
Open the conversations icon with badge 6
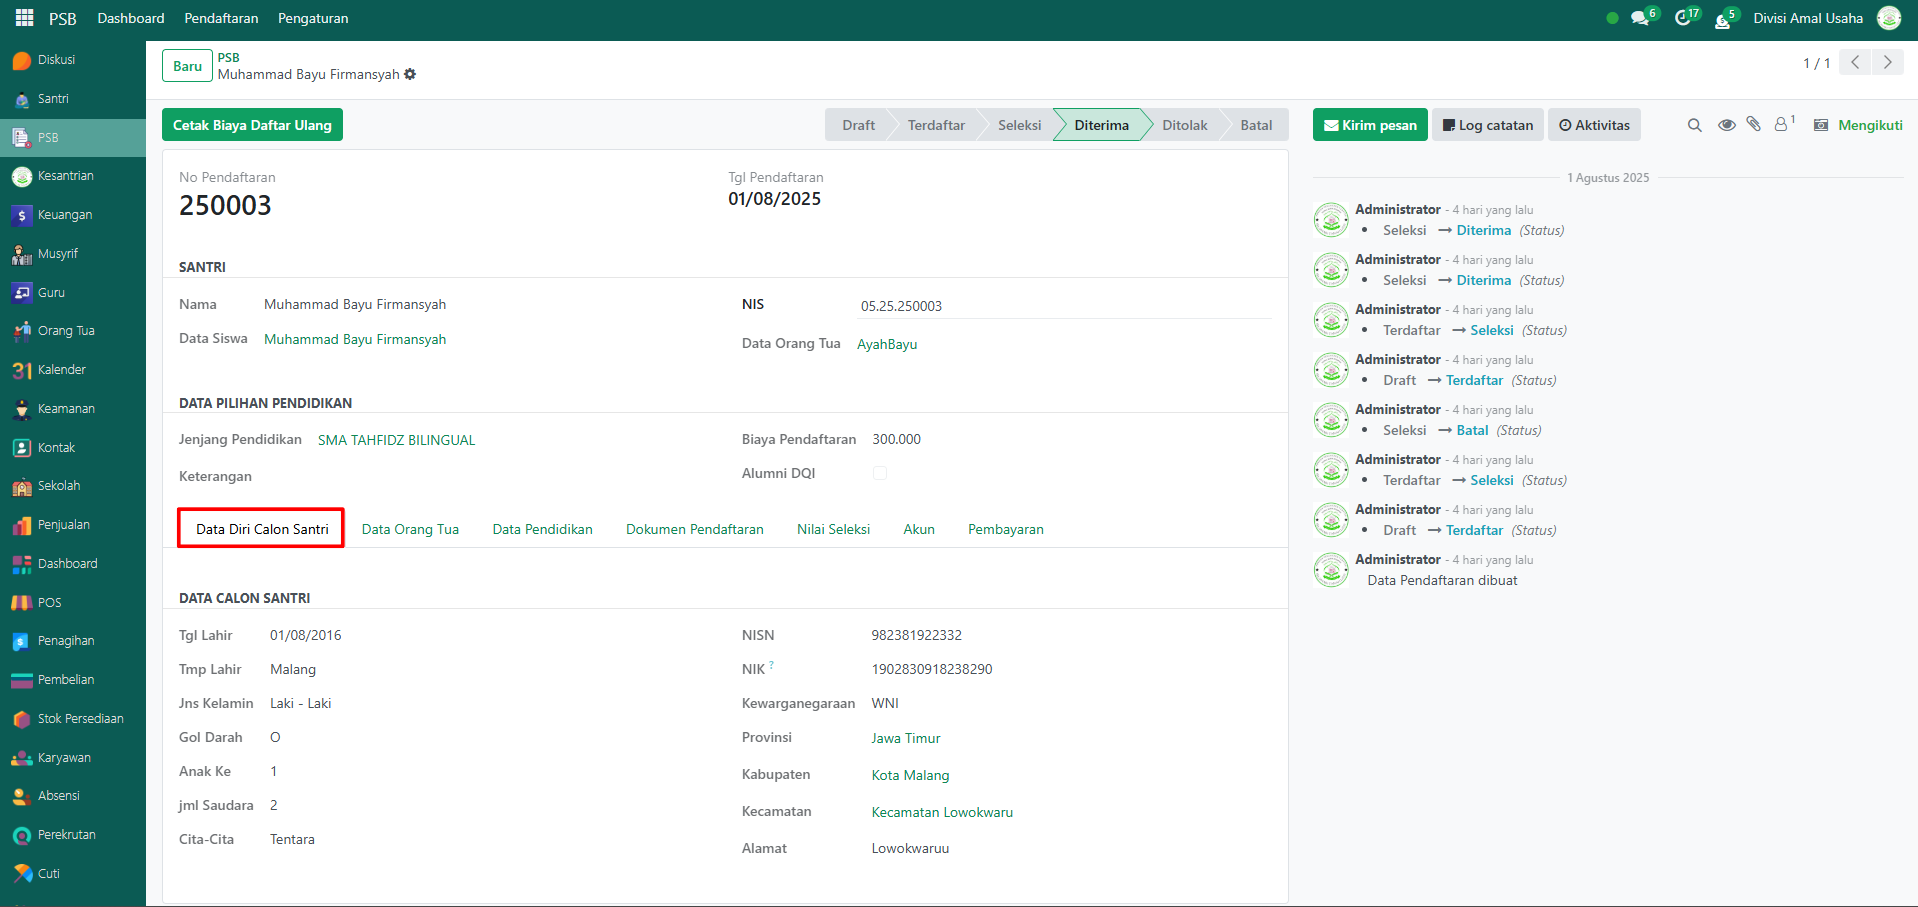pos(1640,18)
